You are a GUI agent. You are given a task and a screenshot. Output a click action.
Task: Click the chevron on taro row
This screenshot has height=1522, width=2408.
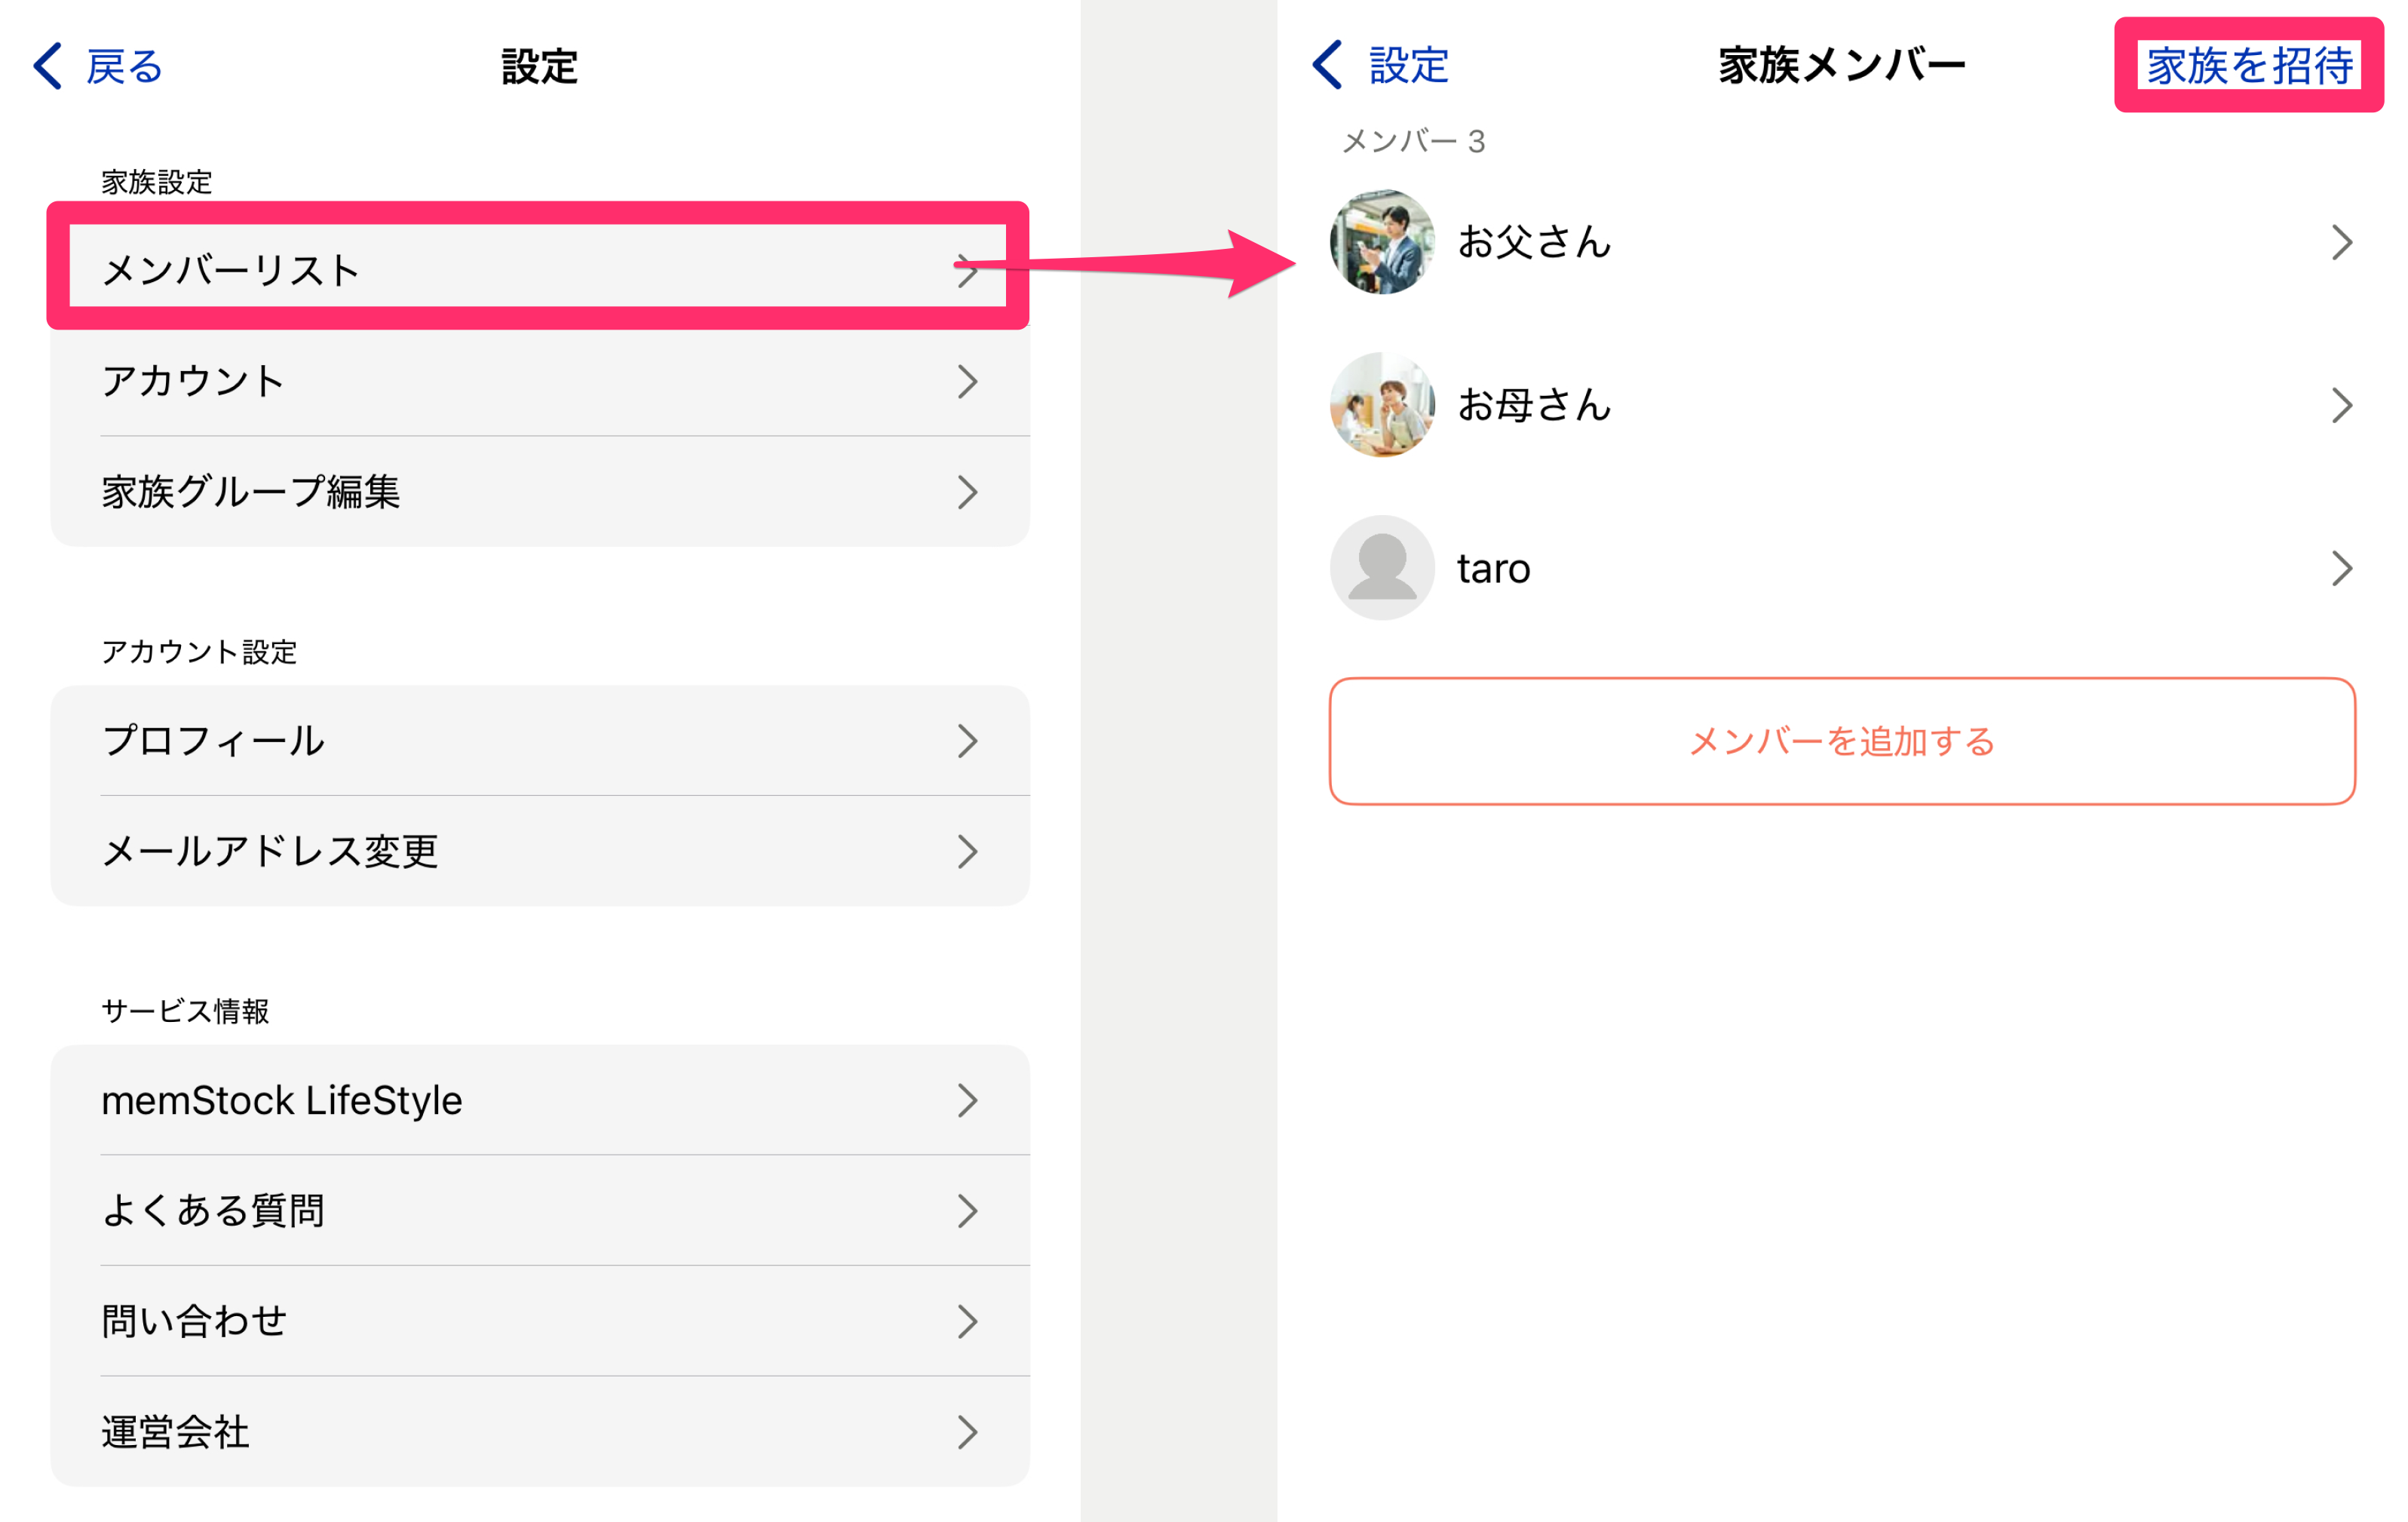(x=2341, y=568)
